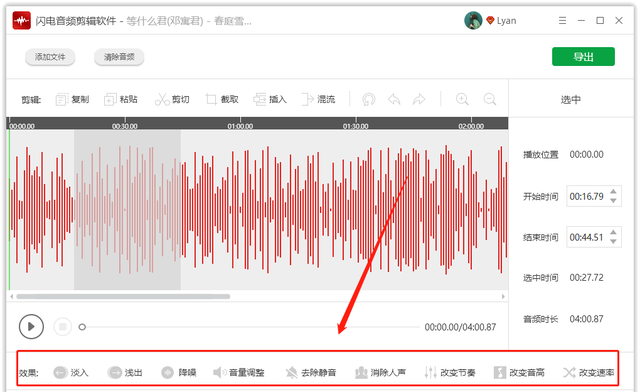
Task: Open the 音量调整 volume adjustment
Action: [x=239, y=372]
